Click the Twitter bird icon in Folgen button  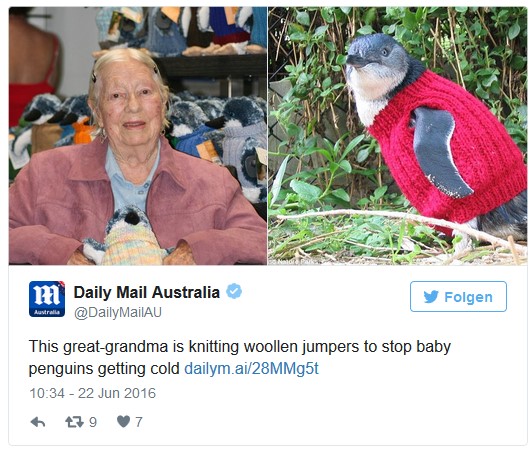coord(431,297)
